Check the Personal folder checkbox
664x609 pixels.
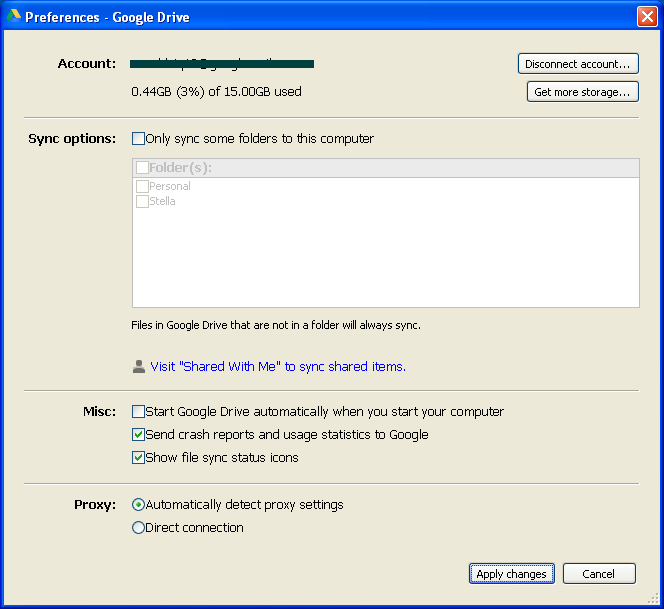[142, 186]
